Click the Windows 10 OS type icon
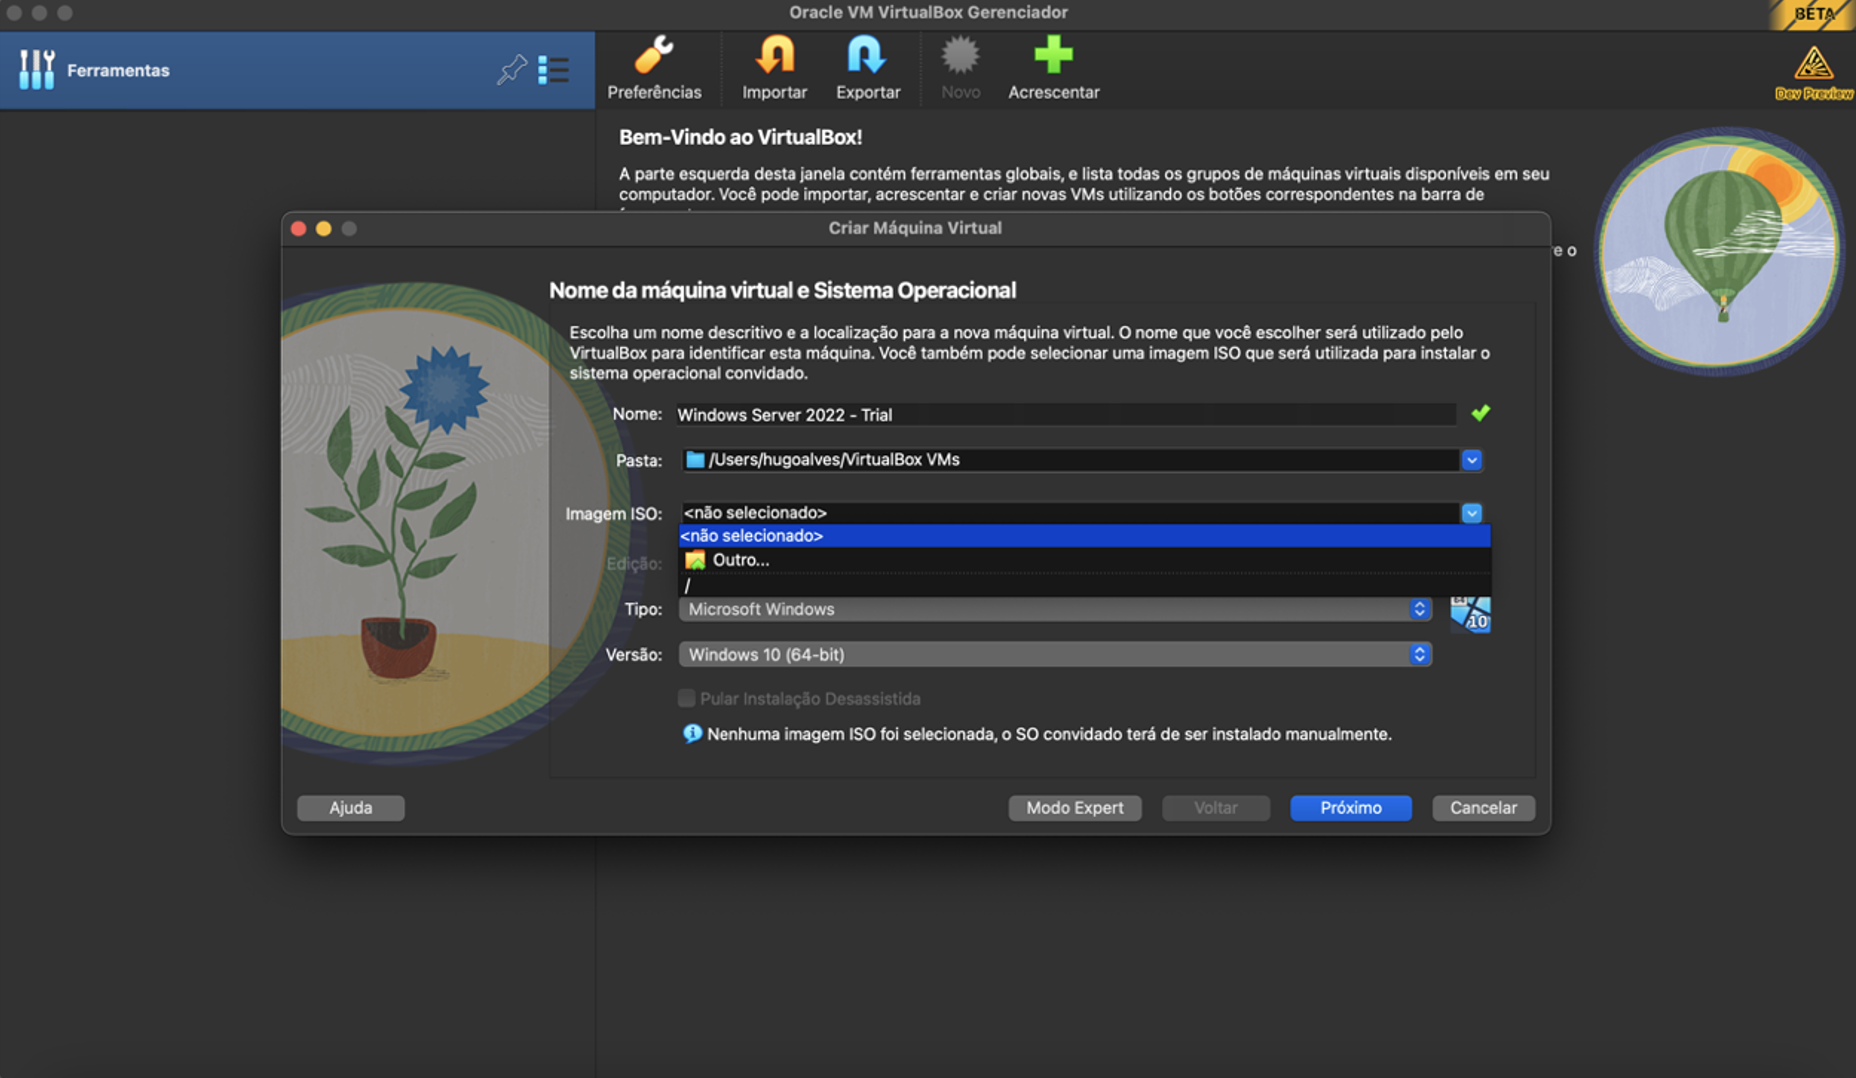 coord(1470,613)
